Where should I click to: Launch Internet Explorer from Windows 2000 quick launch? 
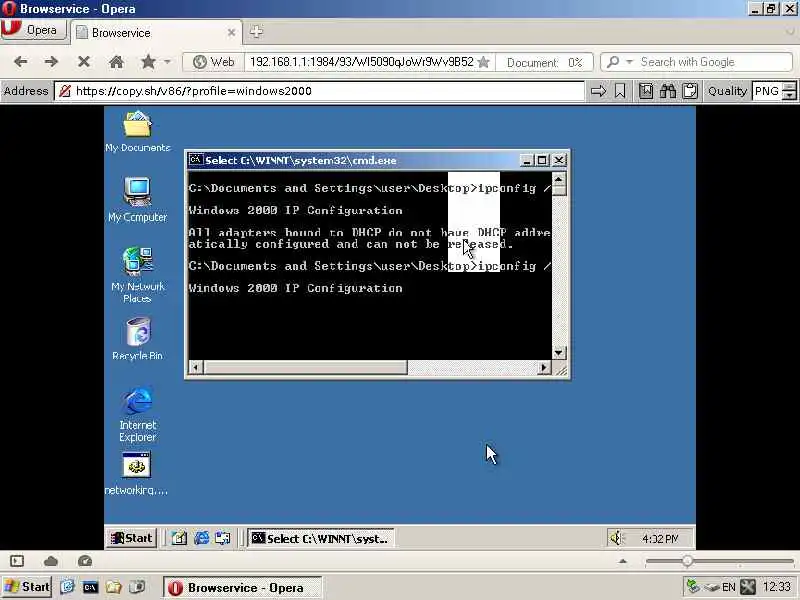[x=201, y=538]
